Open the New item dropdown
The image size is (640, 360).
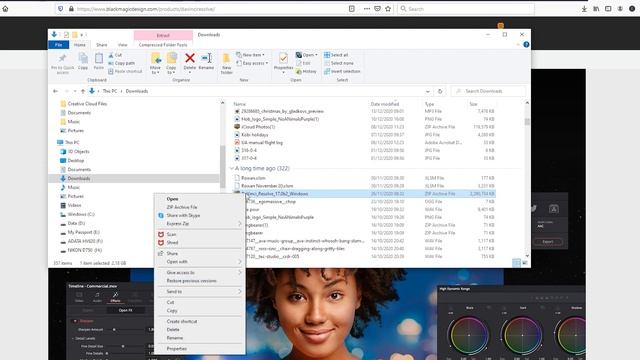coord(251,55)
